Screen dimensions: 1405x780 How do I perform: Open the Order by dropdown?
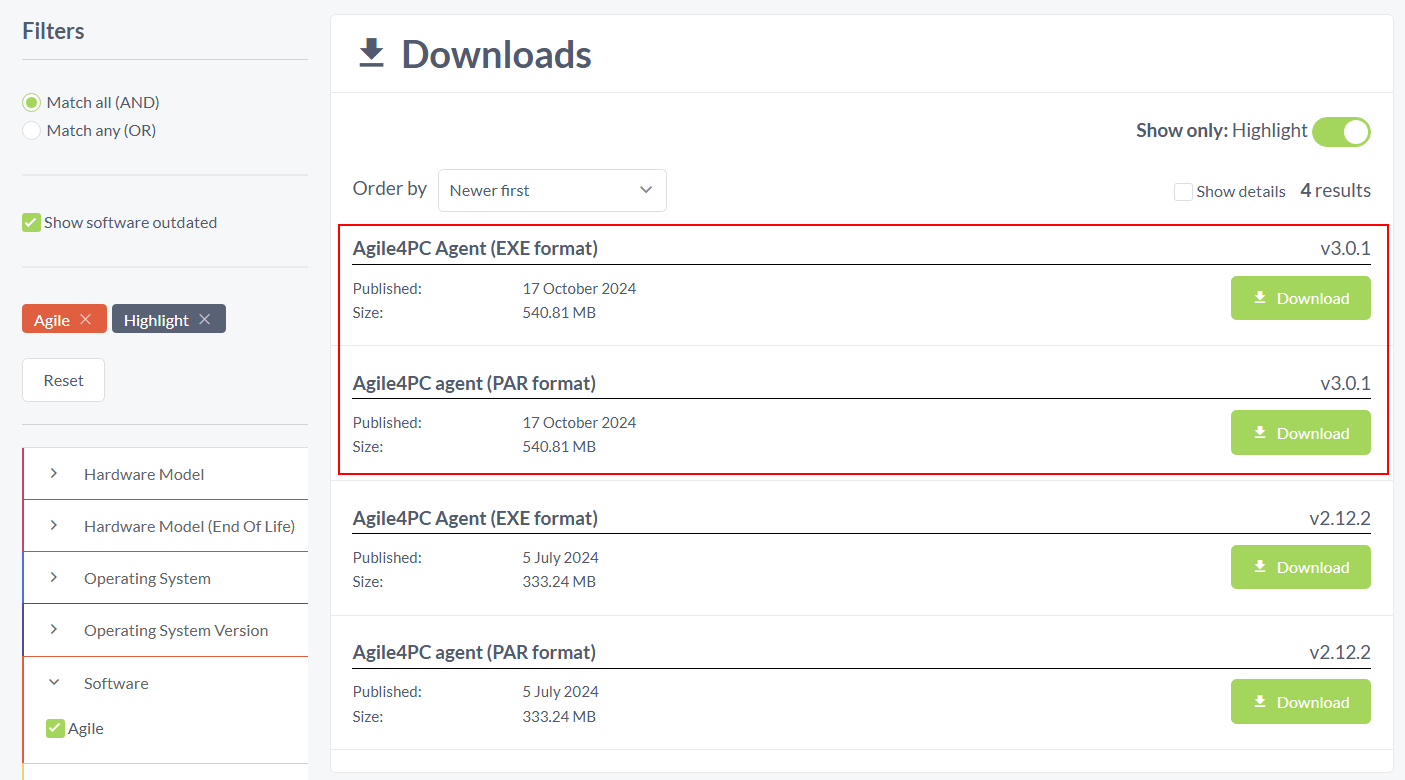(x=552, y=190)
